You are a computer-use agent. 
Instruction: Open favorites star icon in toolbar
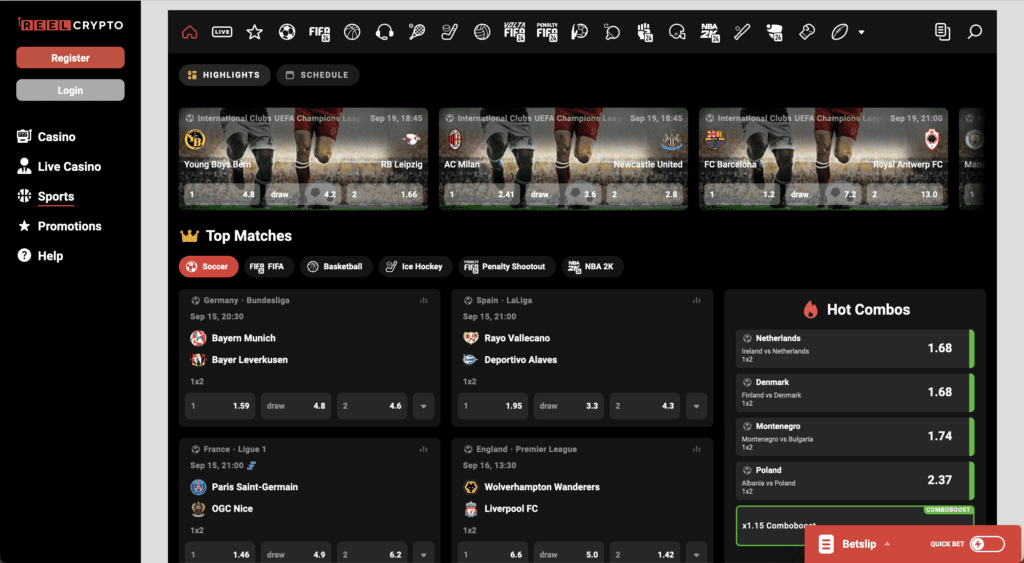pyautogui.click(x=254, y=31)
